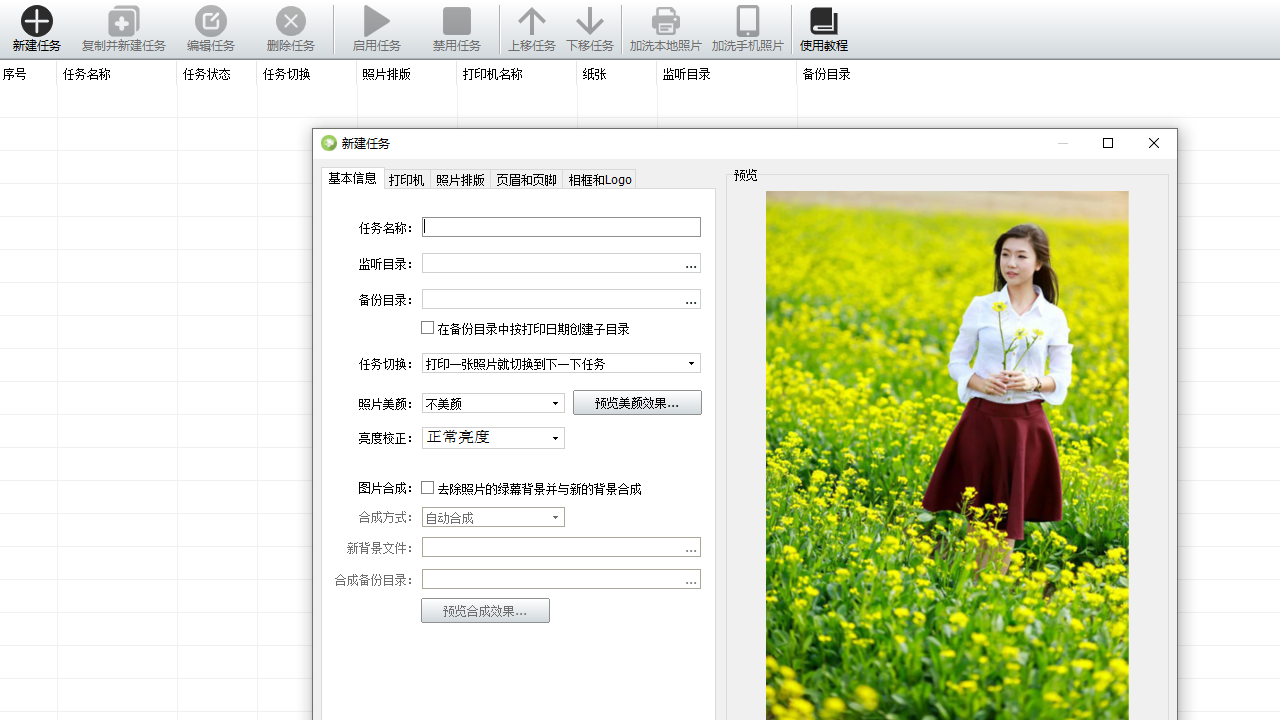Click the 启用任务 play icon
Viewport: 1280px width, 720px height.
(377, 21)
